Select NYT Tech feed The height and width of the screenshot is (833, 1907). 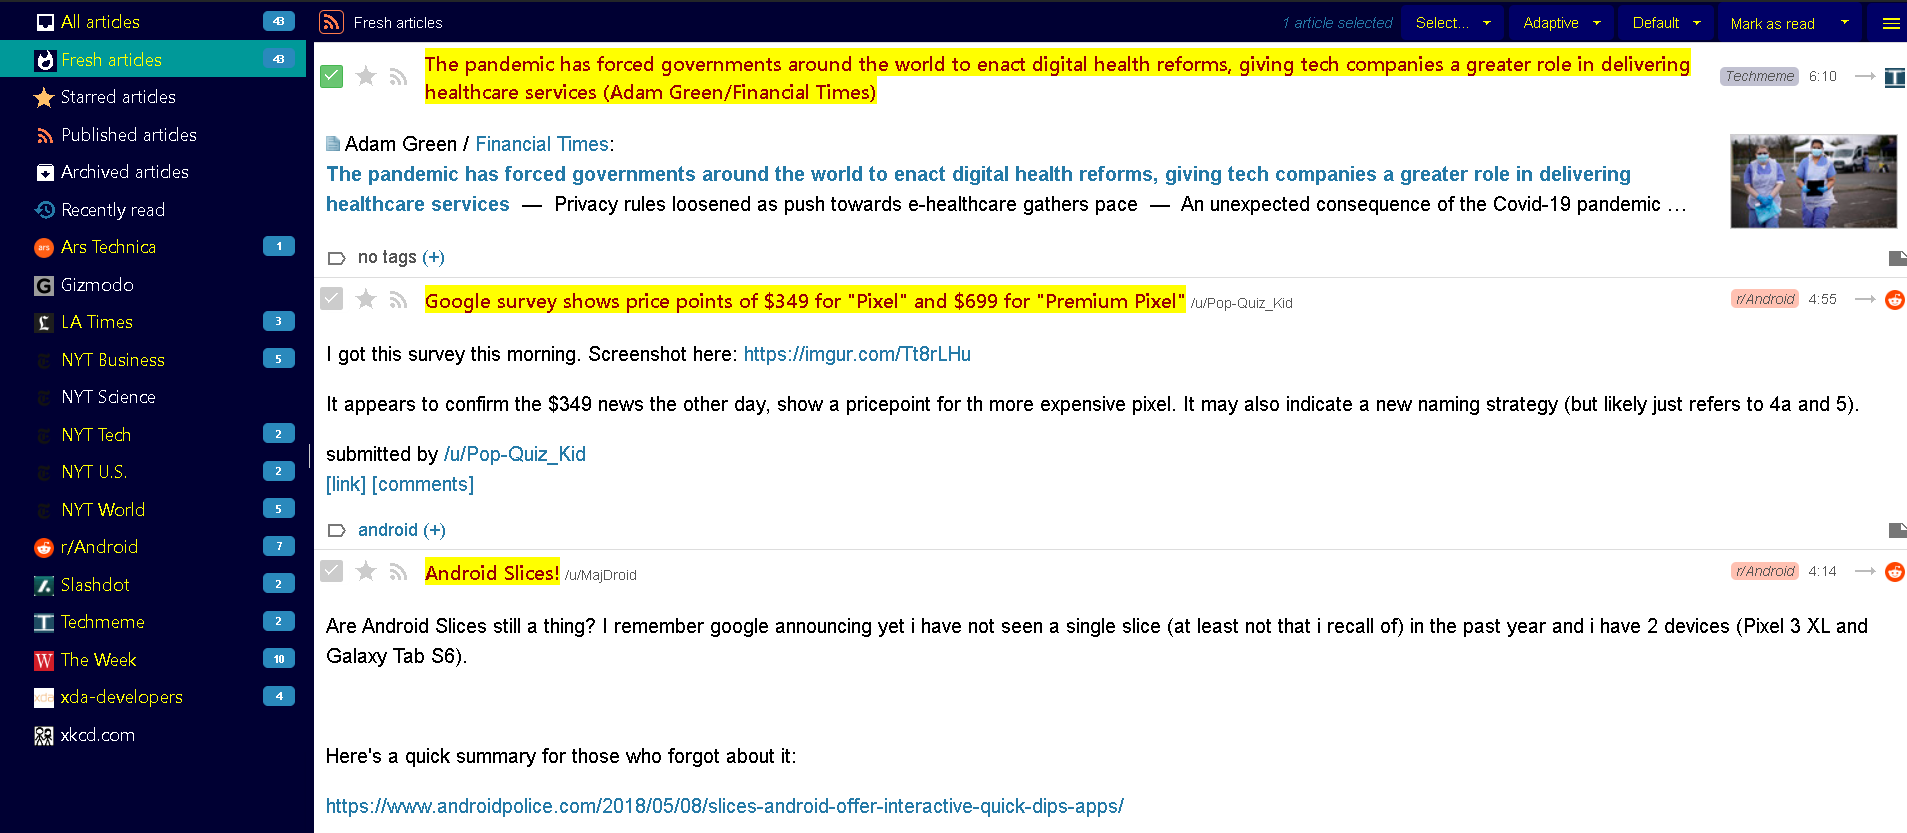tap(153, 435)
